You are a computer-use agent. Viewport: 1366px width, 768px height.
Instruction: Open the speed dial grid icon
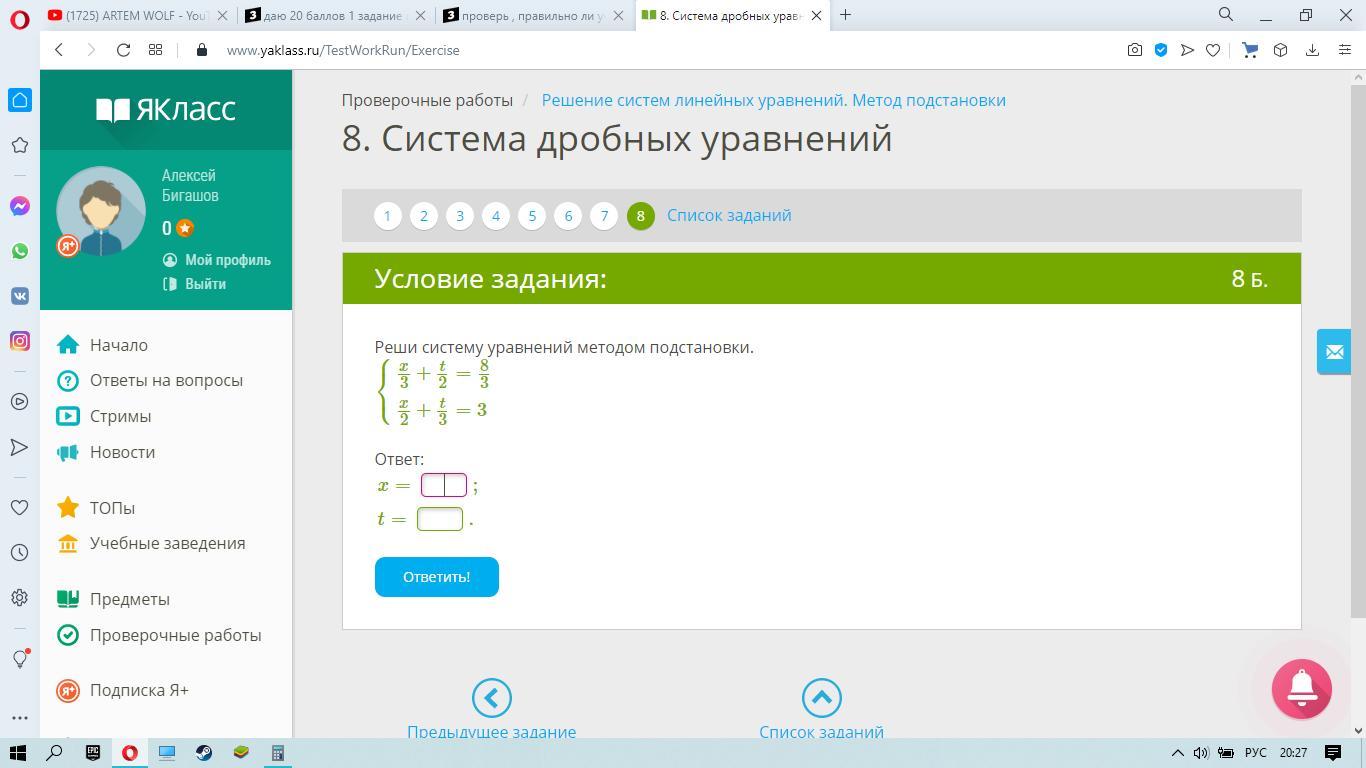[155, 50]
